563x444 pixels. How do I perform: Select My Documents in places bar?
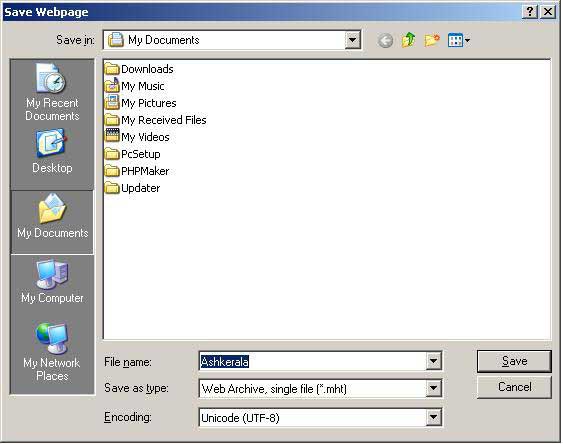[x=52, y=217]
